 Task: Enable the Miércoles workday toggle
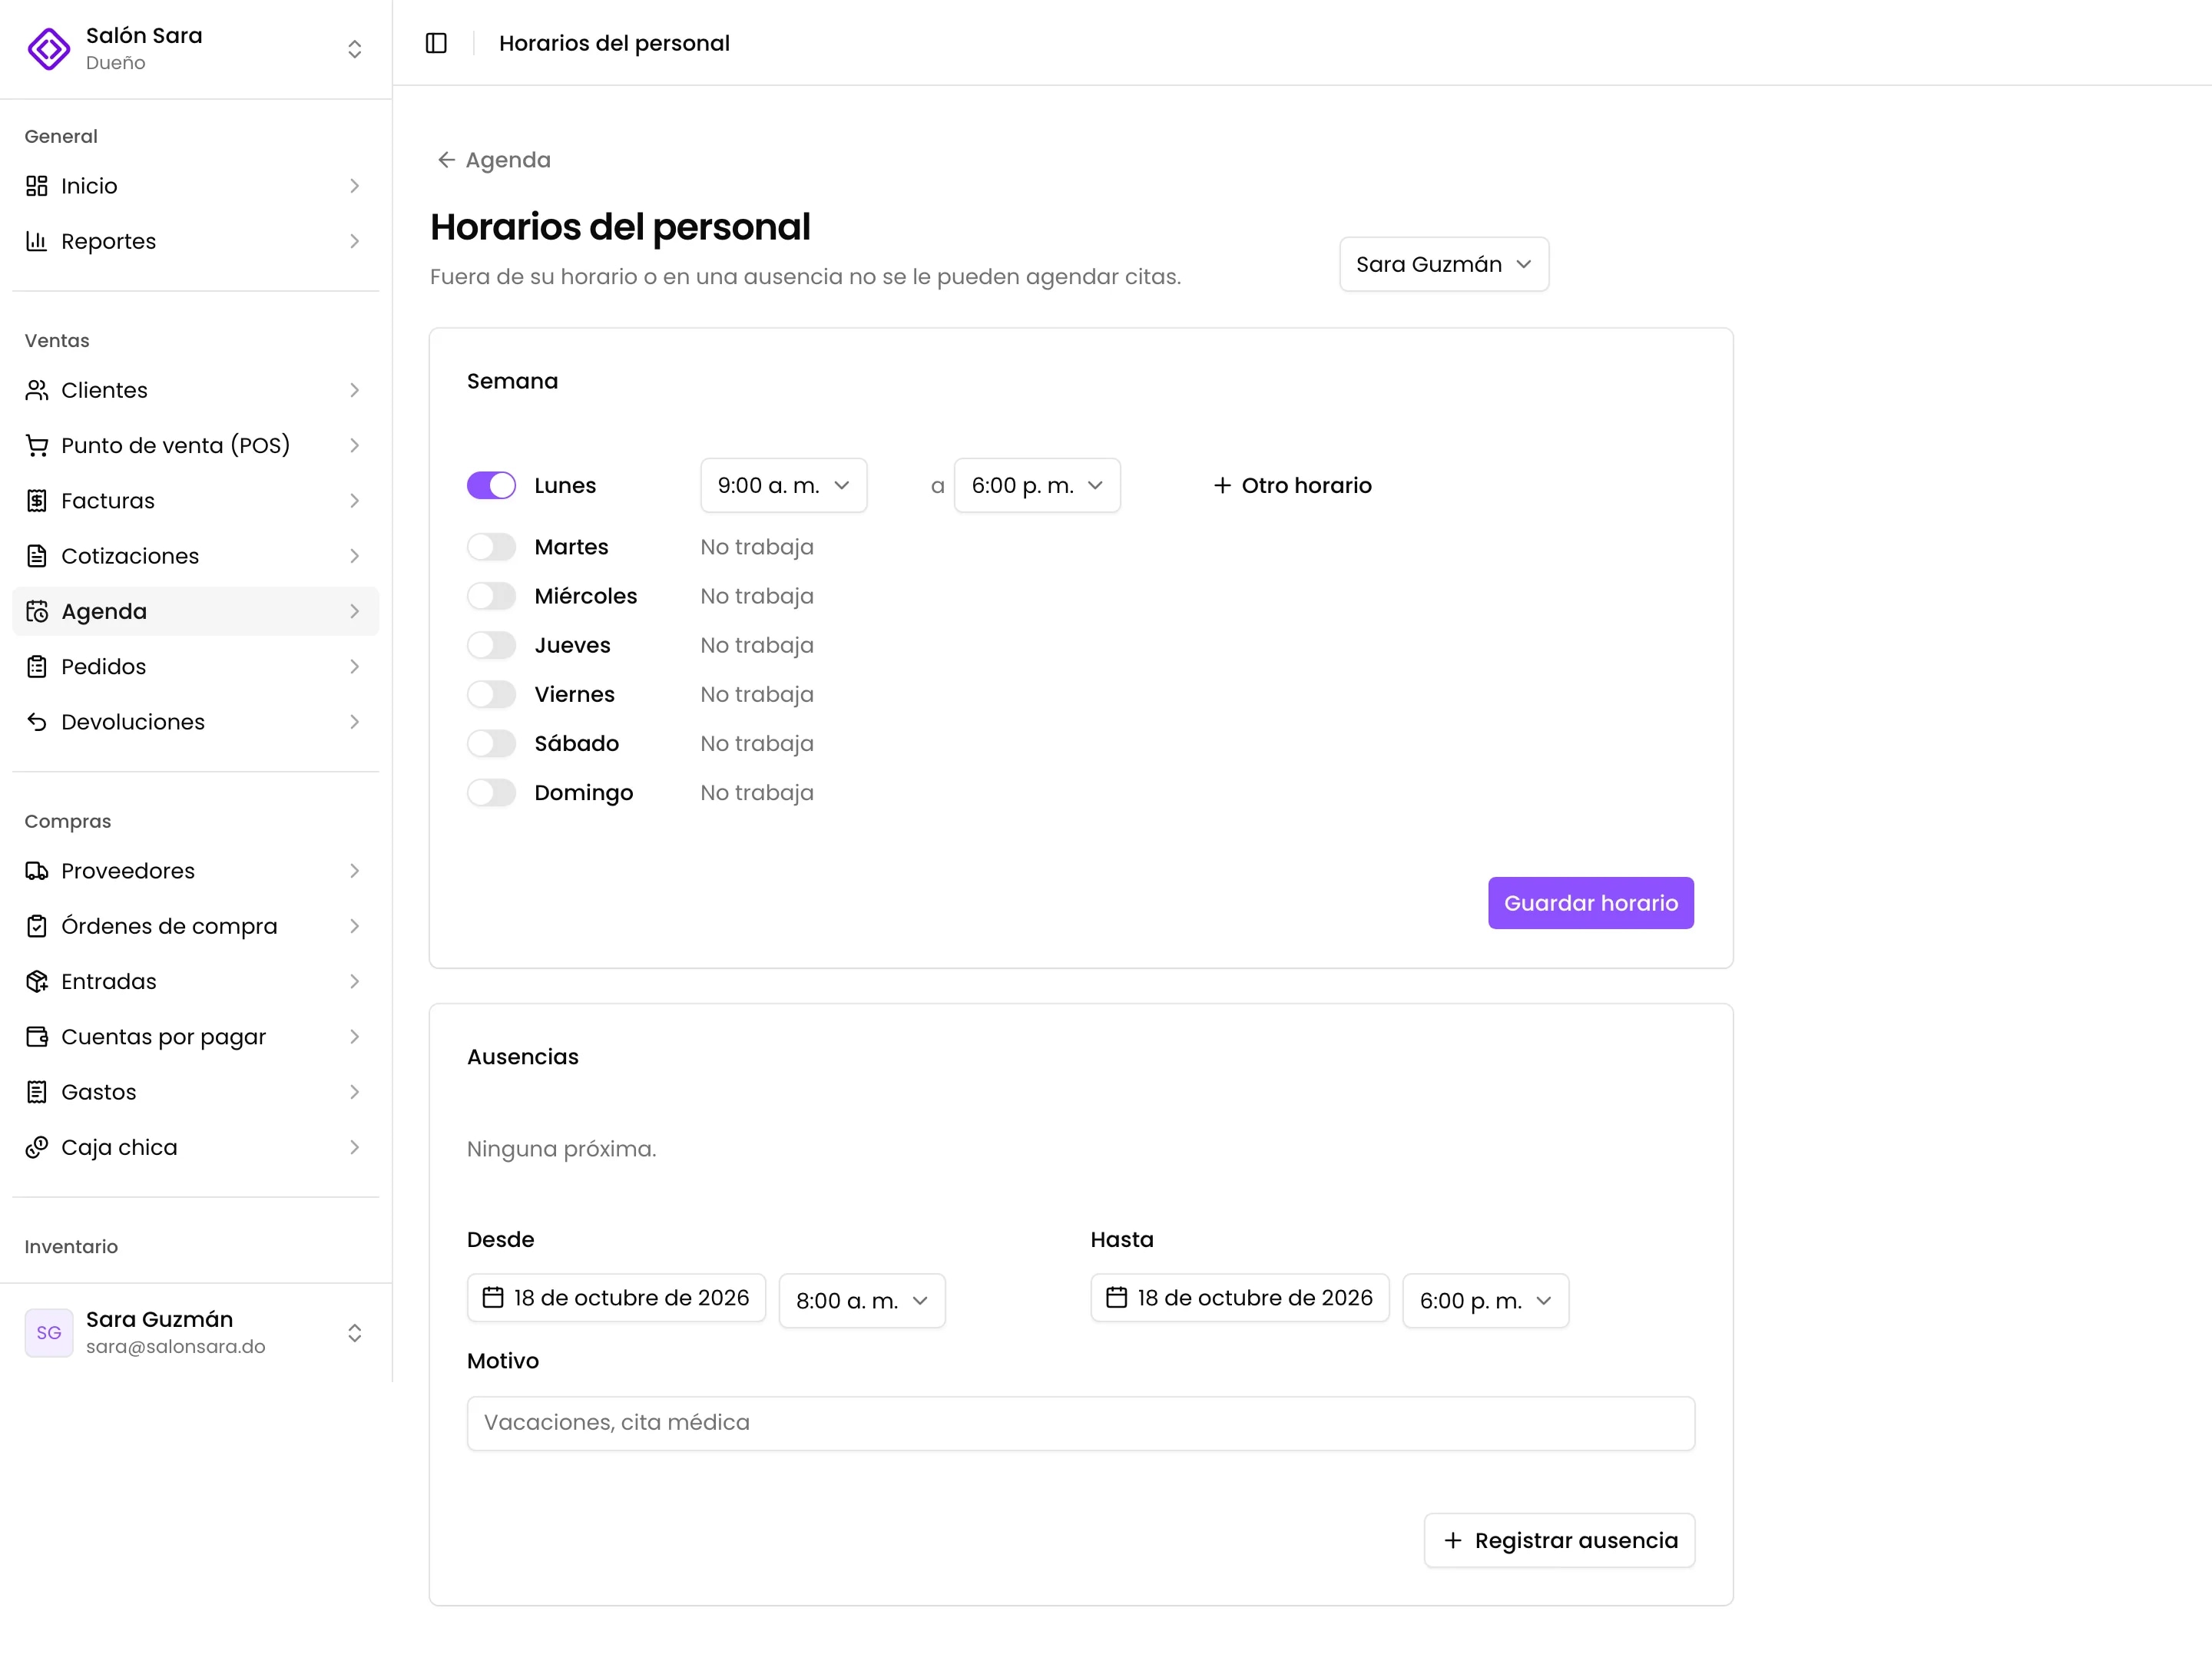click(491, 596)
